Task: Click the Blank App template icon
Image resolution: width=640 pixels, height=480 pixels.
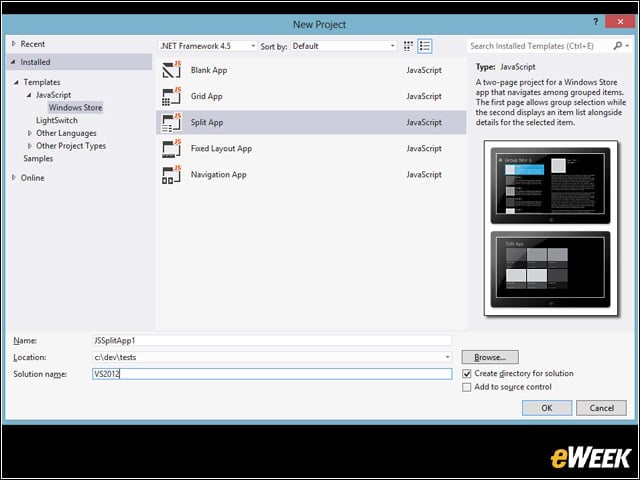Action: pos(171,70)
